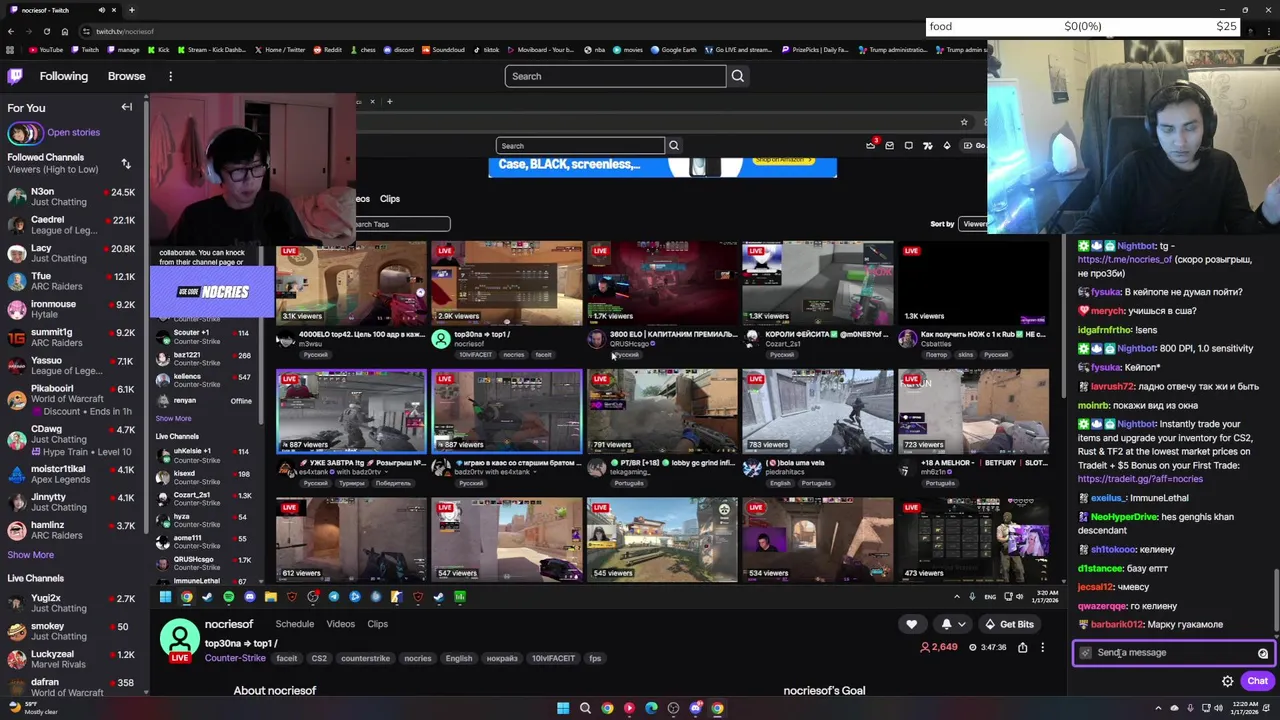Click the Twitch logo home icon
The width and height of the screenshot is (1280, 720).
coord(15,76)
